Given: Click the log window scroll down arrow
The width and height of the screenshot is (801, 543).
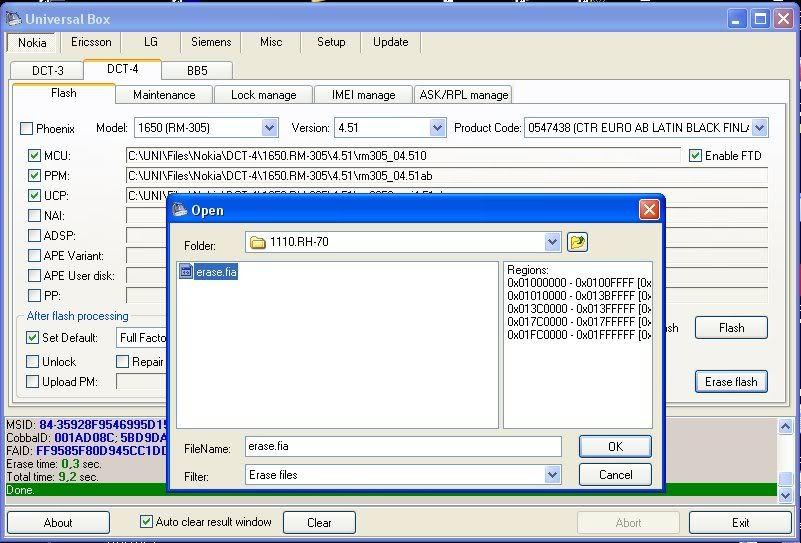Looking at the screenshot, I should (785, 494).
